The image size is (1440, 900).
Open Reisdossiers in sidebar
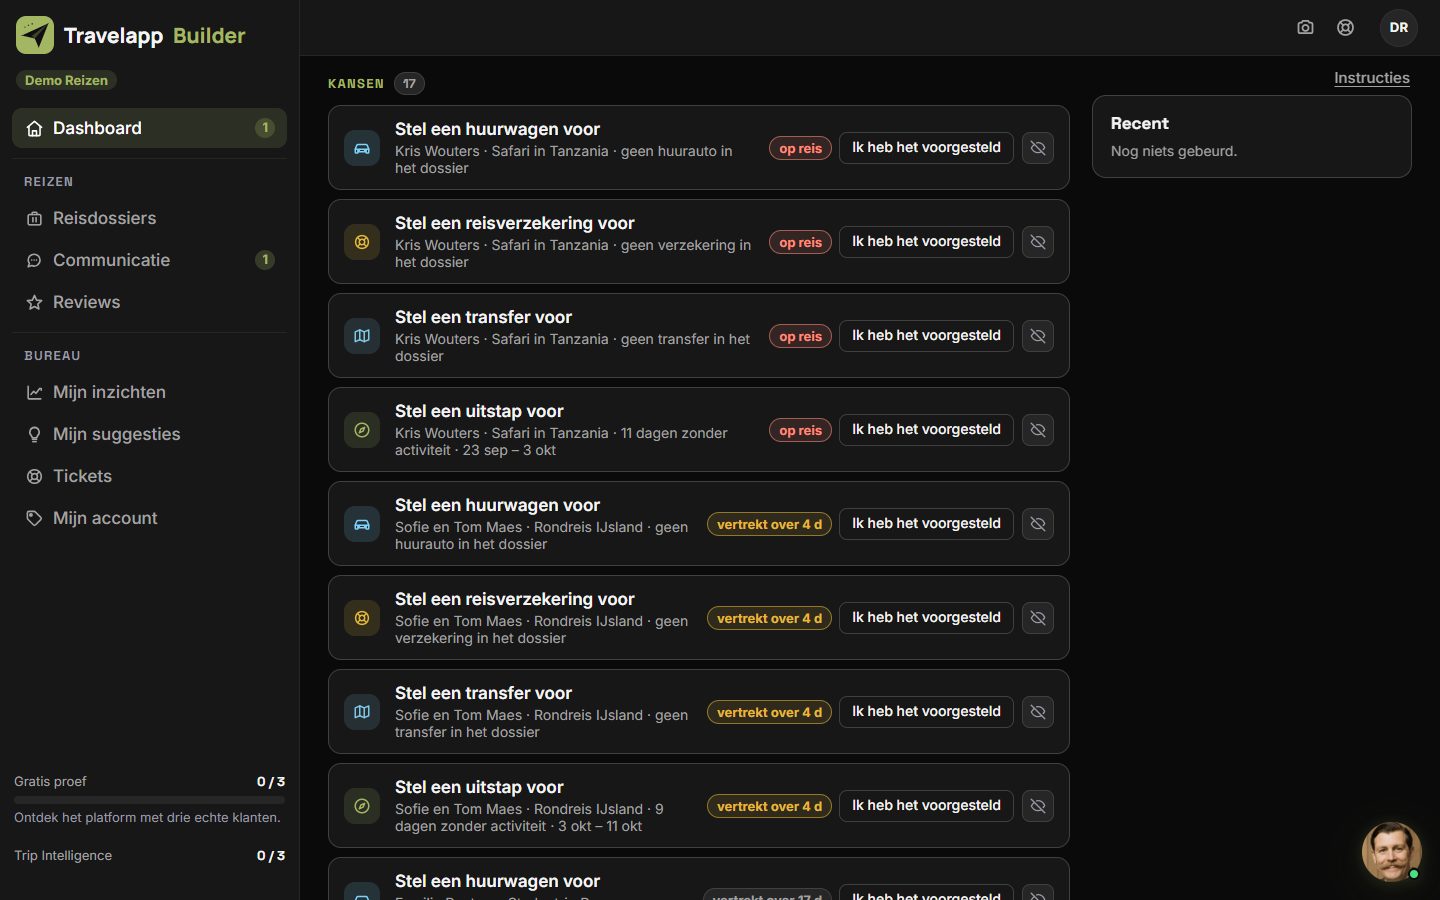(149, 218)
